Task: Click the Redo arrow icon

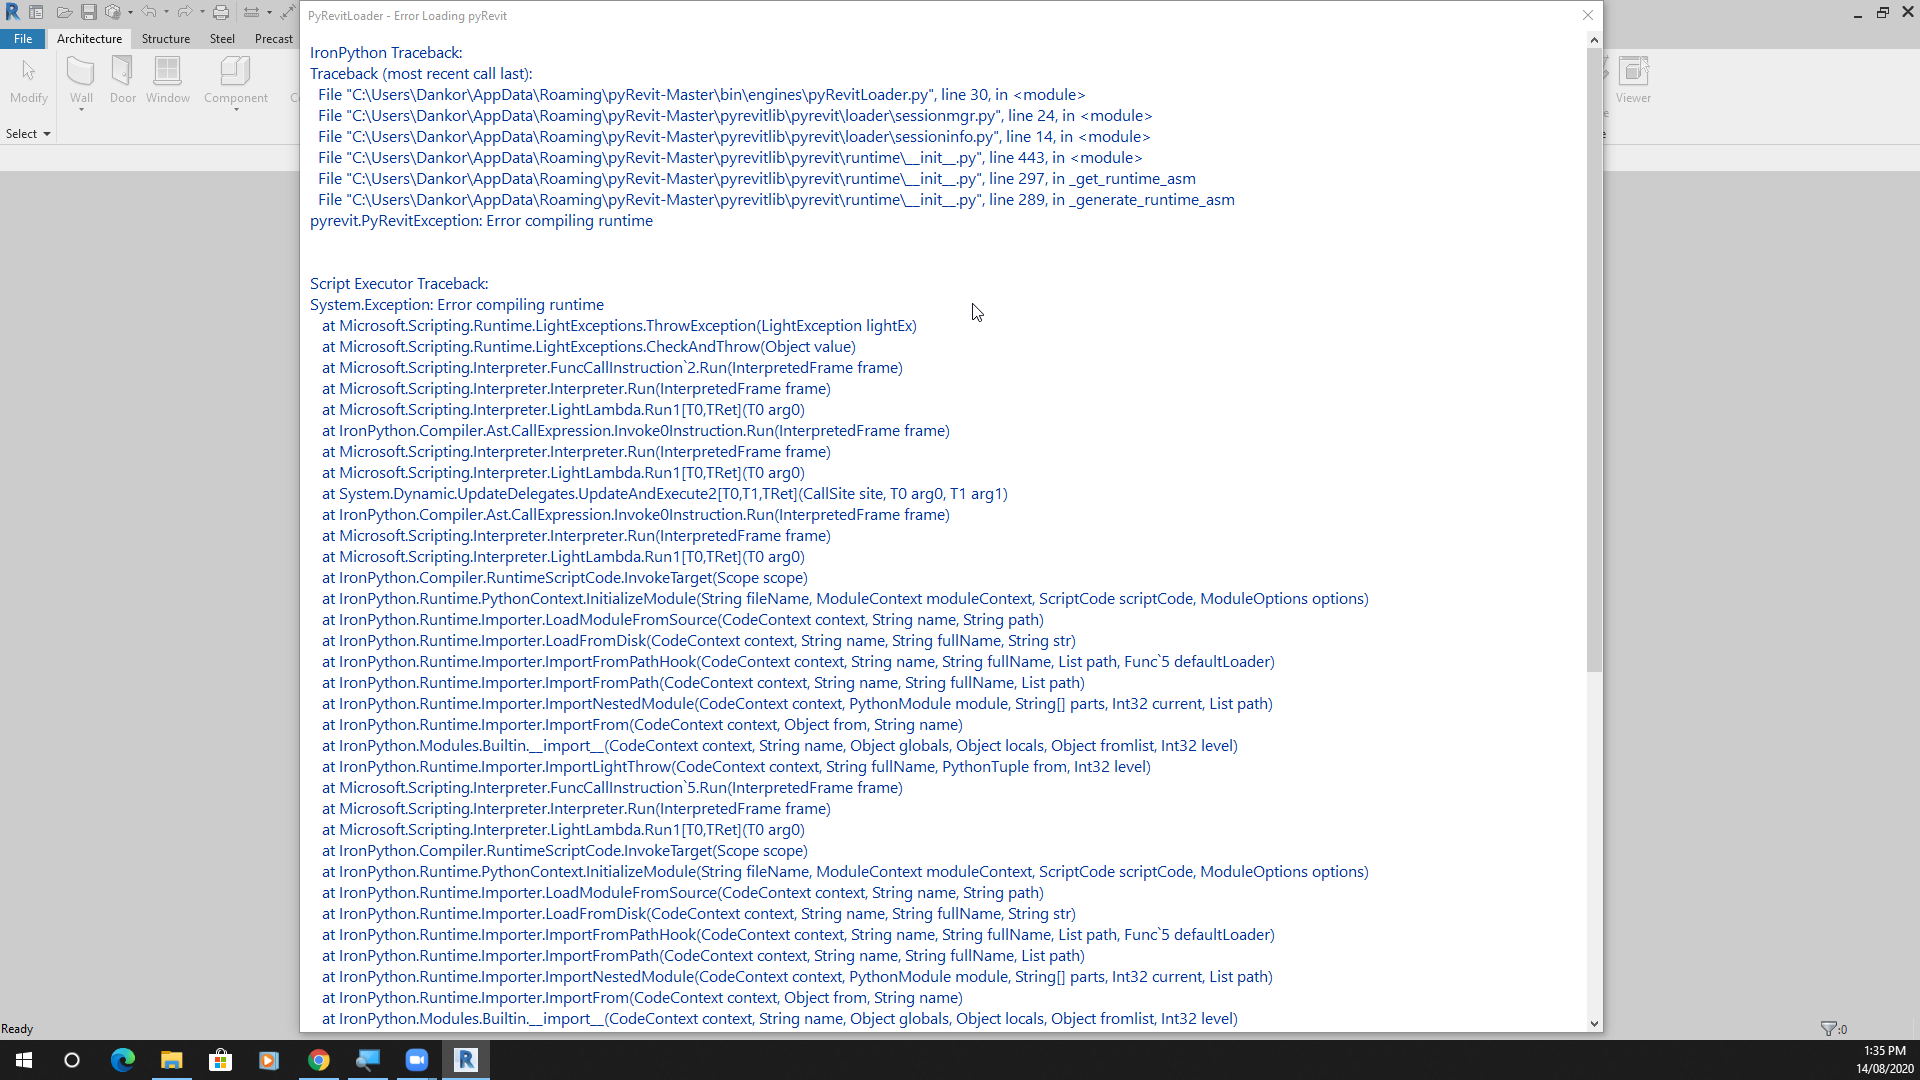Action: click(185, 12)
